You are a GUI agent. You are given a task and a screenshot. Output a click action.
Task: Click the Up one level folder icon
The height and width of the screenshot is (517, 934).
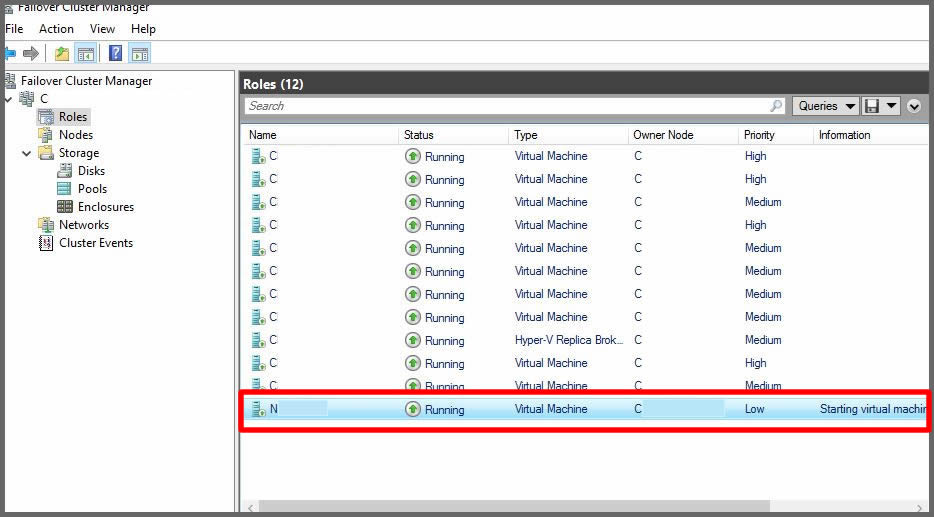(62, 54)
